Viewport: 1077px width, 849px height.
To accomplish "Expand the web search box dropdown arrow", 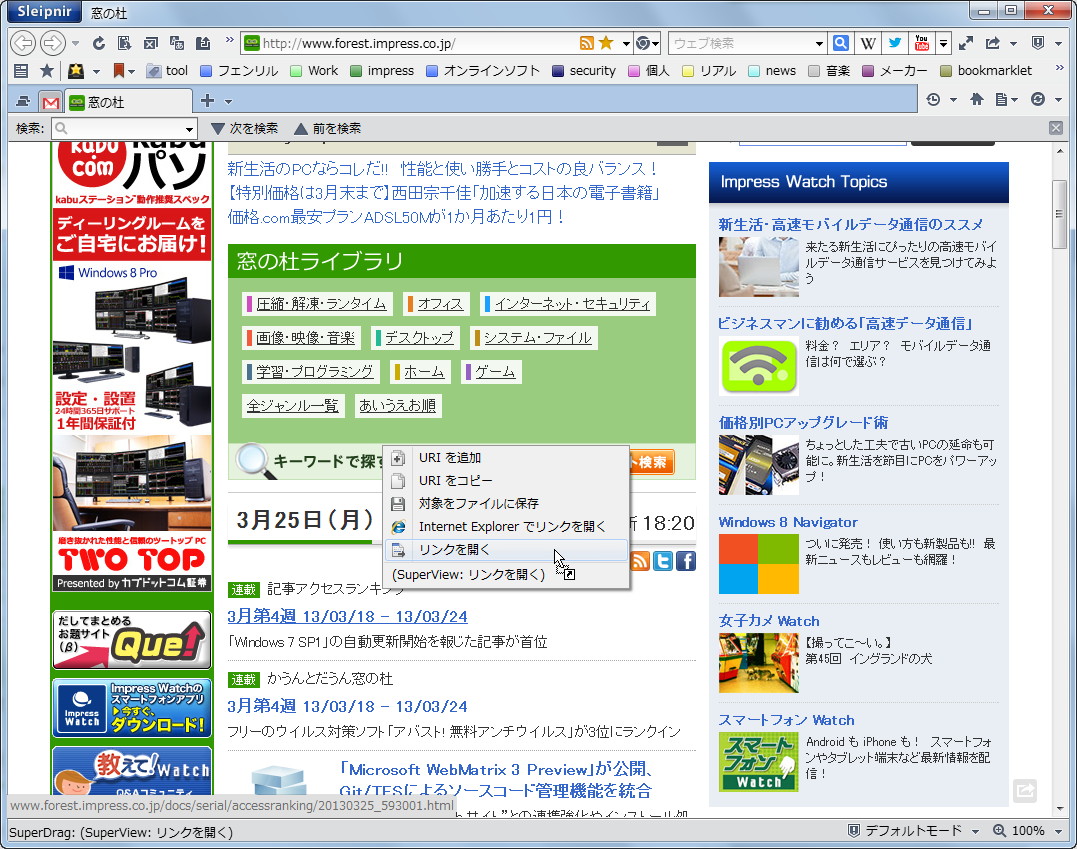I will pos(819,44).
